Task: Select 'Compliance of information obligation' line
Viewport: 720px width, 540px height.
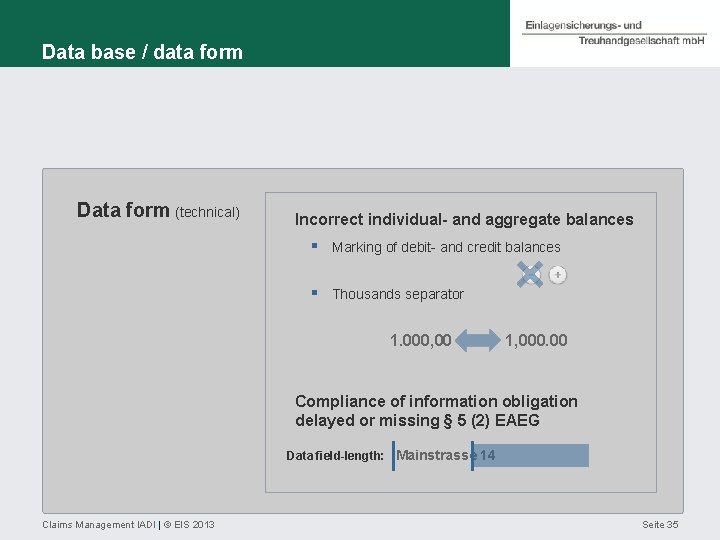Action: click(x=436, y=401)
